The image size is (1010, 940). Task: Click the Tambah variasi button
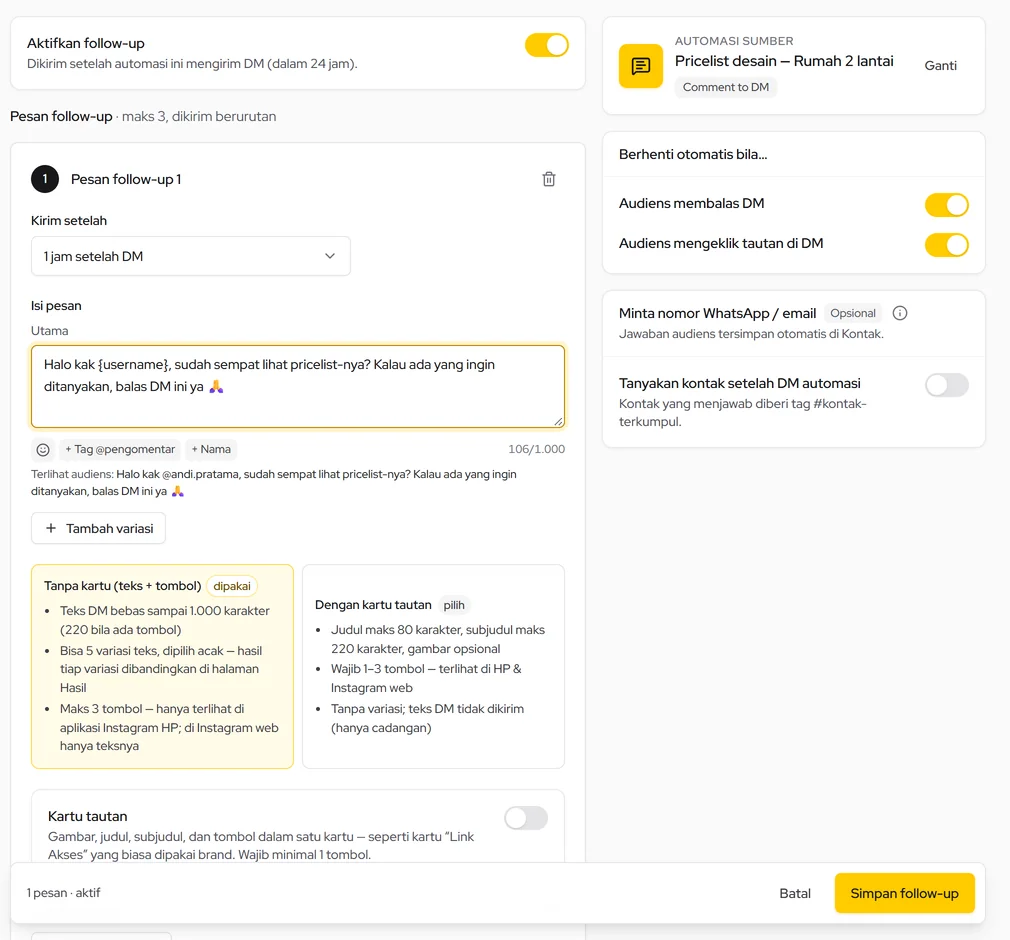(99, 528)
